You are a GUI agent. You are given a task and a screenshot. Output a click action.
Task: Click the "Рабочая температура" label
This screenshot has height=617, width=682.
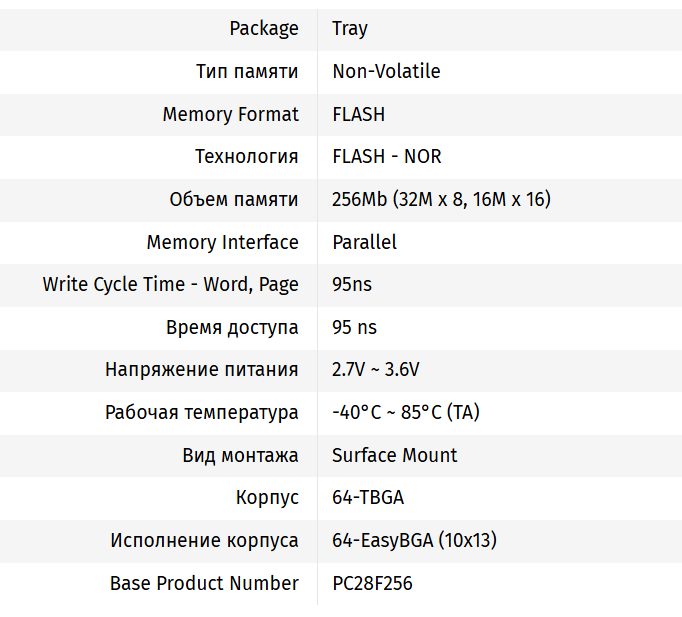[x=201, y=413]
